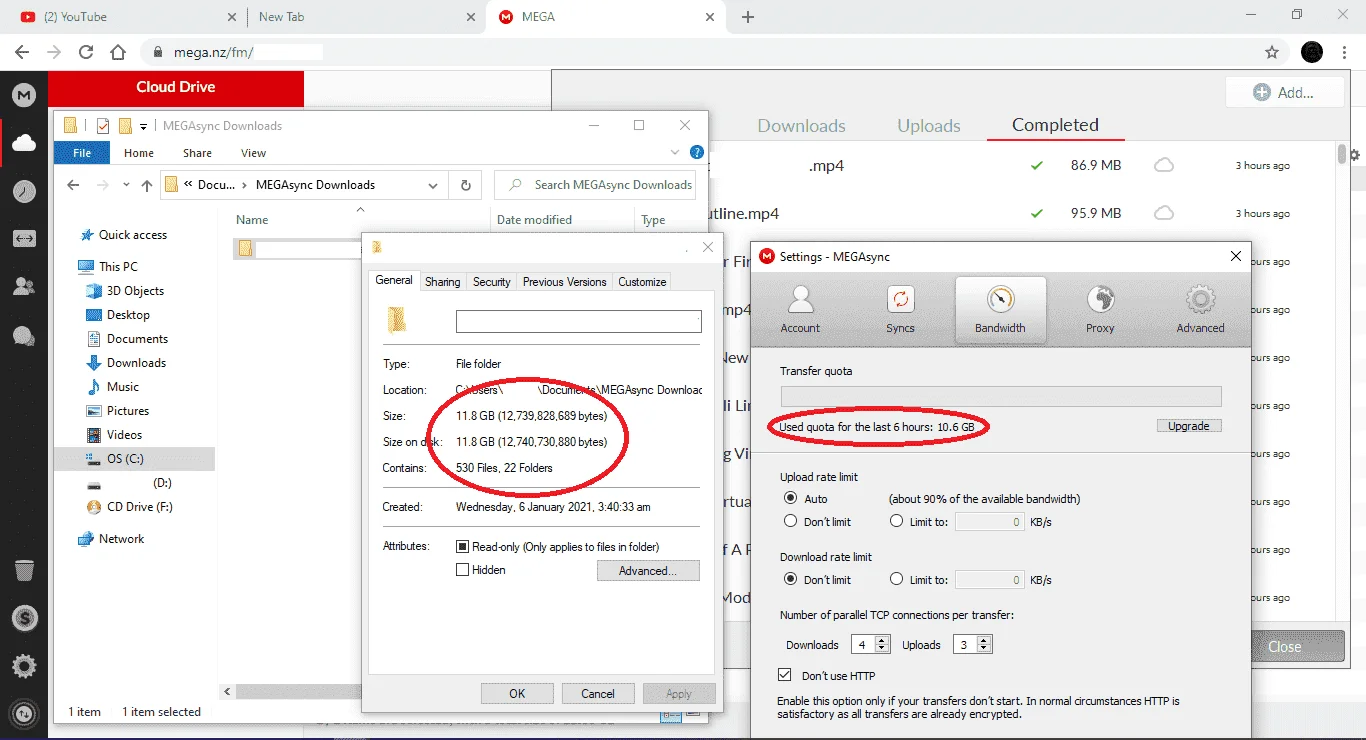This screenshot has width=1366, height=740.
Task: Expand the File Explorer address bar dropdown
Action: point(433,185)
